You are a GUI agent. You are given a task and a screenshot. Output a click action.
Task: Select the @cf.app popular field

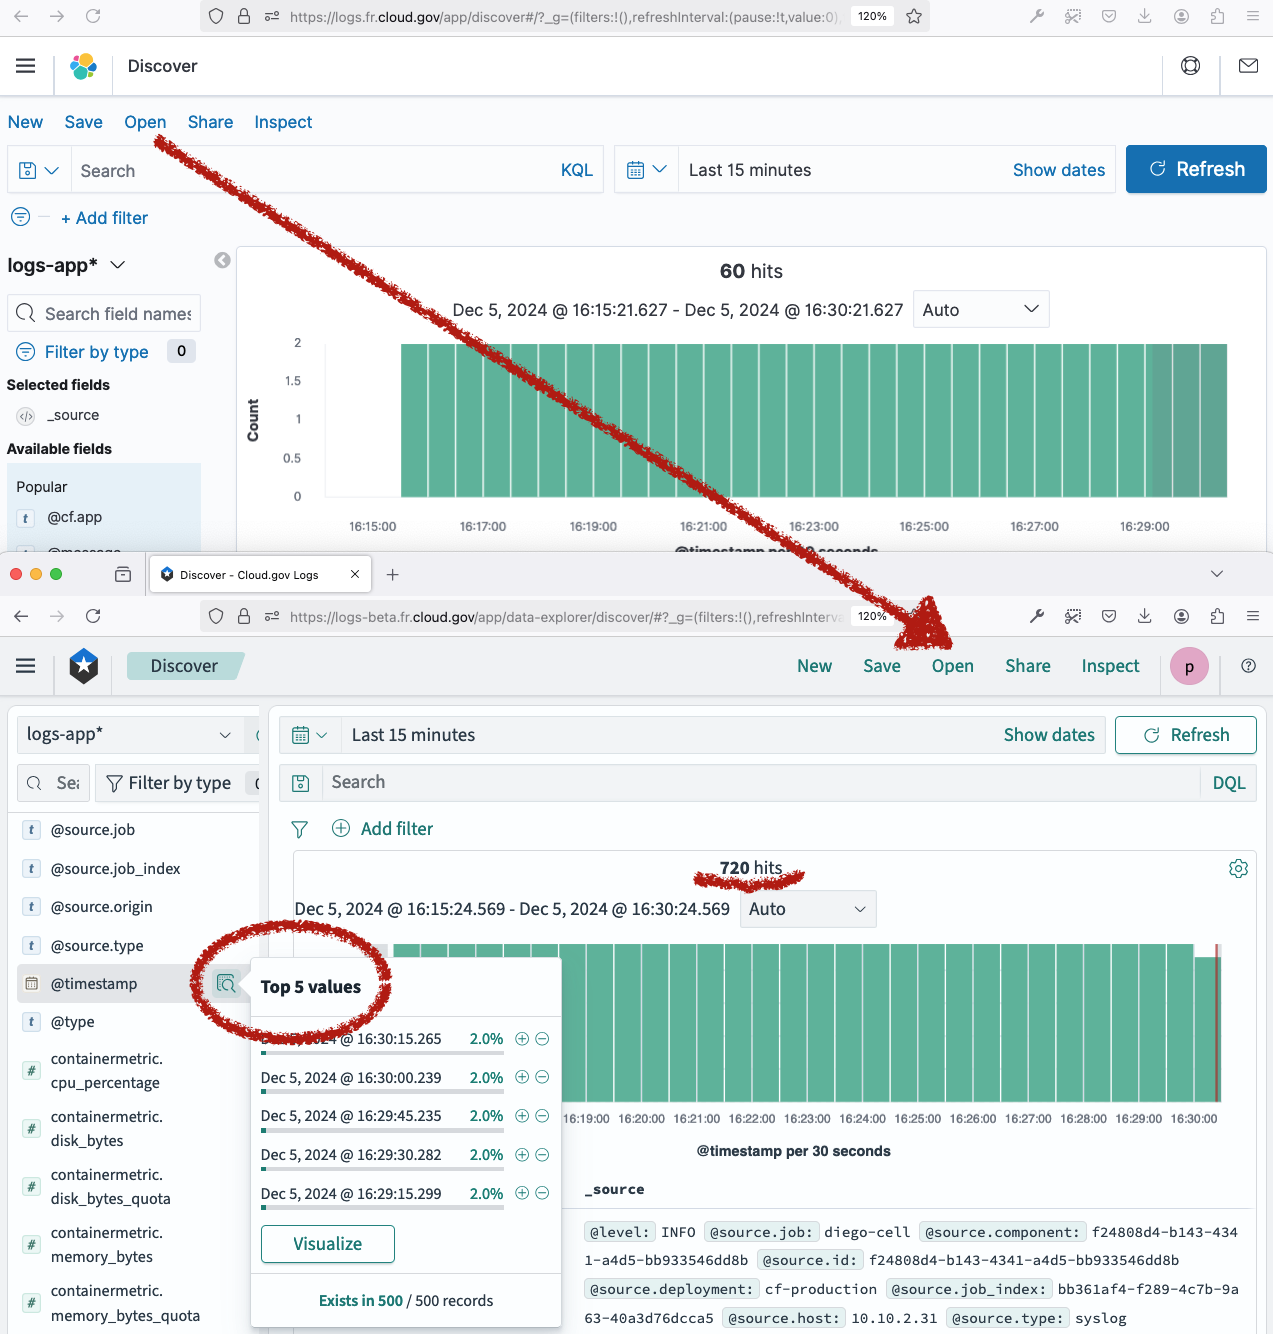pyautogui.click(x=75, y=517)
